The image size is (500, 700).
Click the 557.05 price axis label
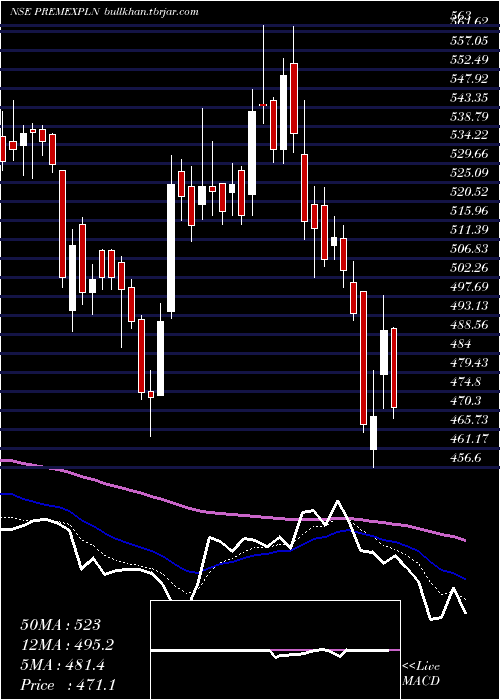tap(468, 41)
